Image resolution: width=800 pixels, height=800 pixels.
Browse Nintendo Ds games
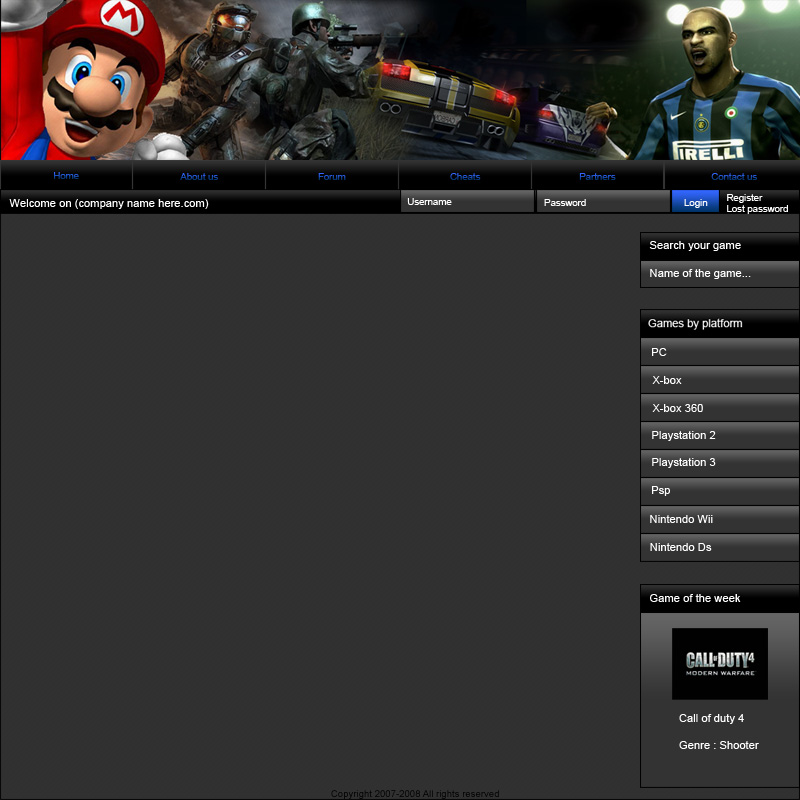click(719, 547)
